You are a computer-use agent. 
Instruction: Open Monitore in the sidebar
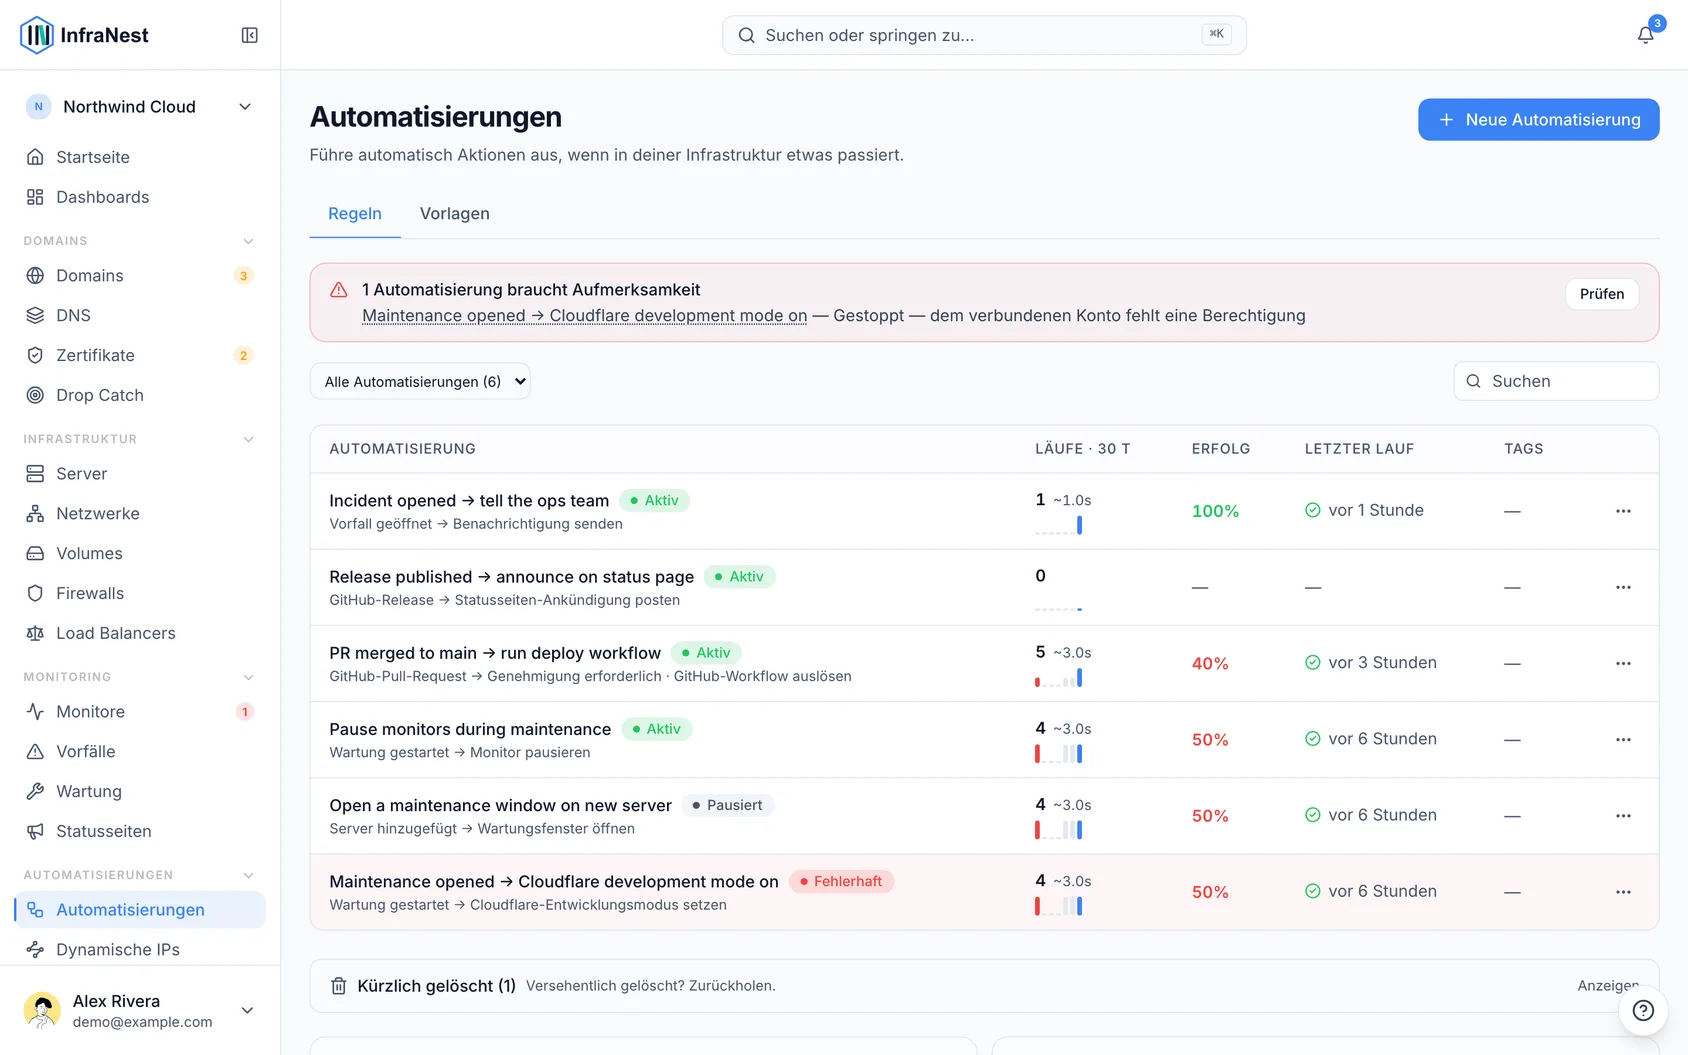pyautogui.click(x=140, y=711)
